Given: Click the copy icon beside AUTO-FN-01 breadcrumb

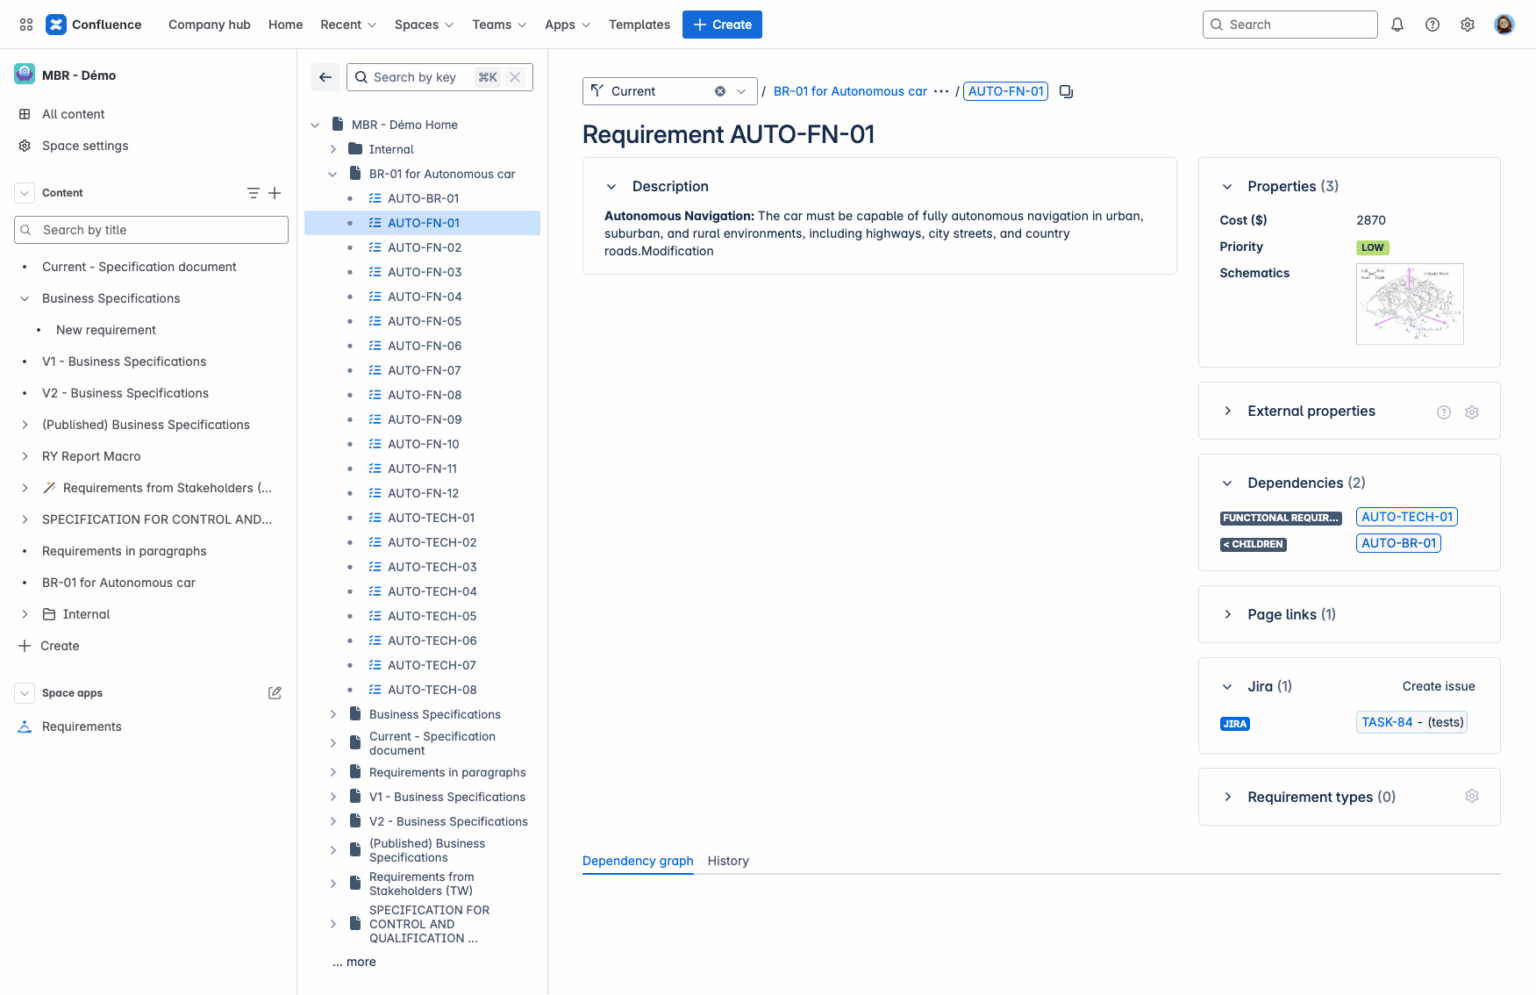Looking at the screenshot, I should [1065, 90].
